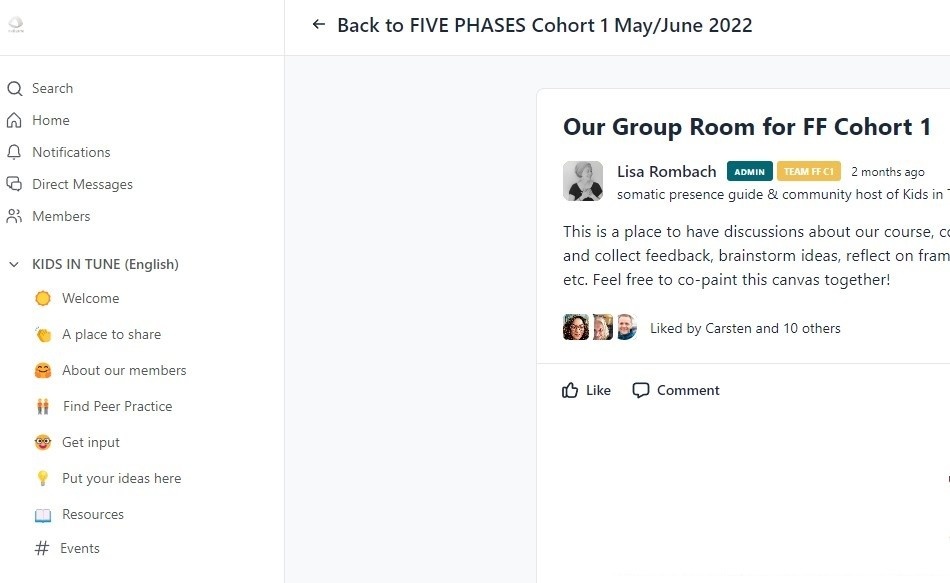Screen dimensions: 950x583
Task: Go to A place to share
Action: click(111, 334)
